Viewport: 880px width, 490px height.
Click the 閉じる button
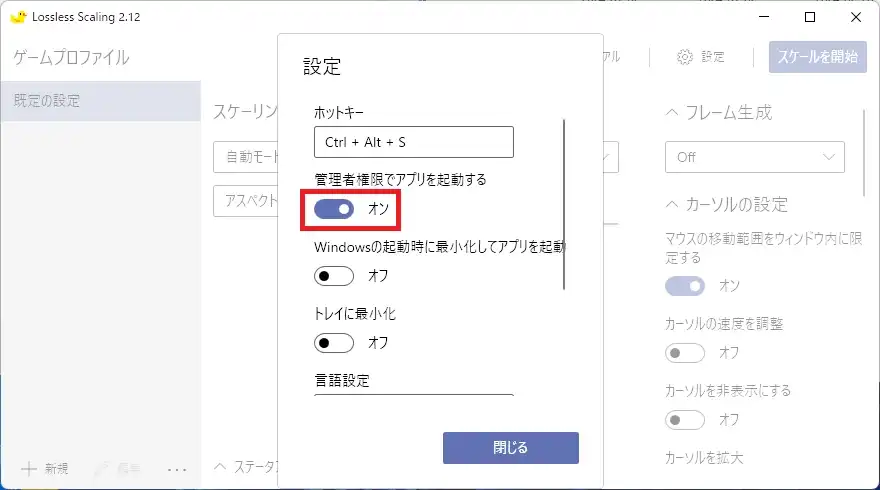[x=510, y=448]
